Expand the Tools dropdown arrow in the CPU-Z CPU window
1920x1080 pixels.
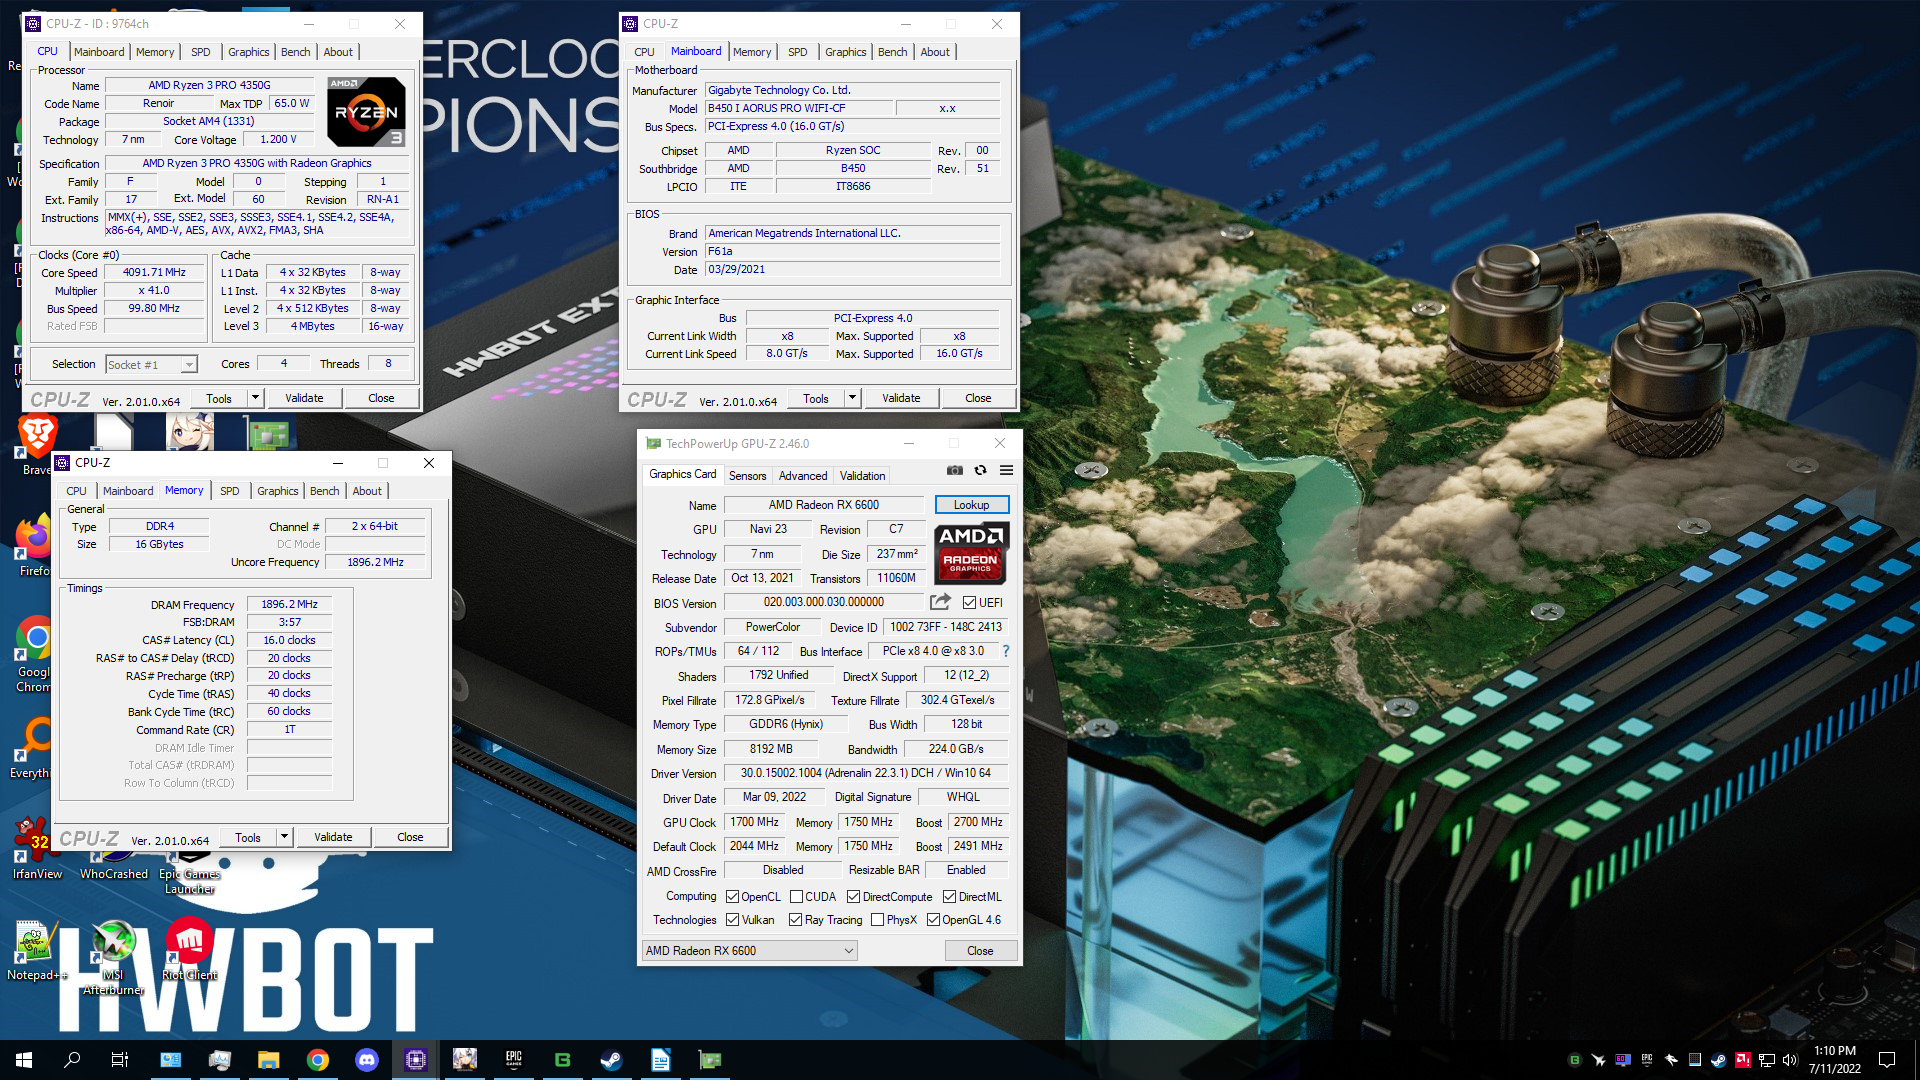click(x=255, y=398)
